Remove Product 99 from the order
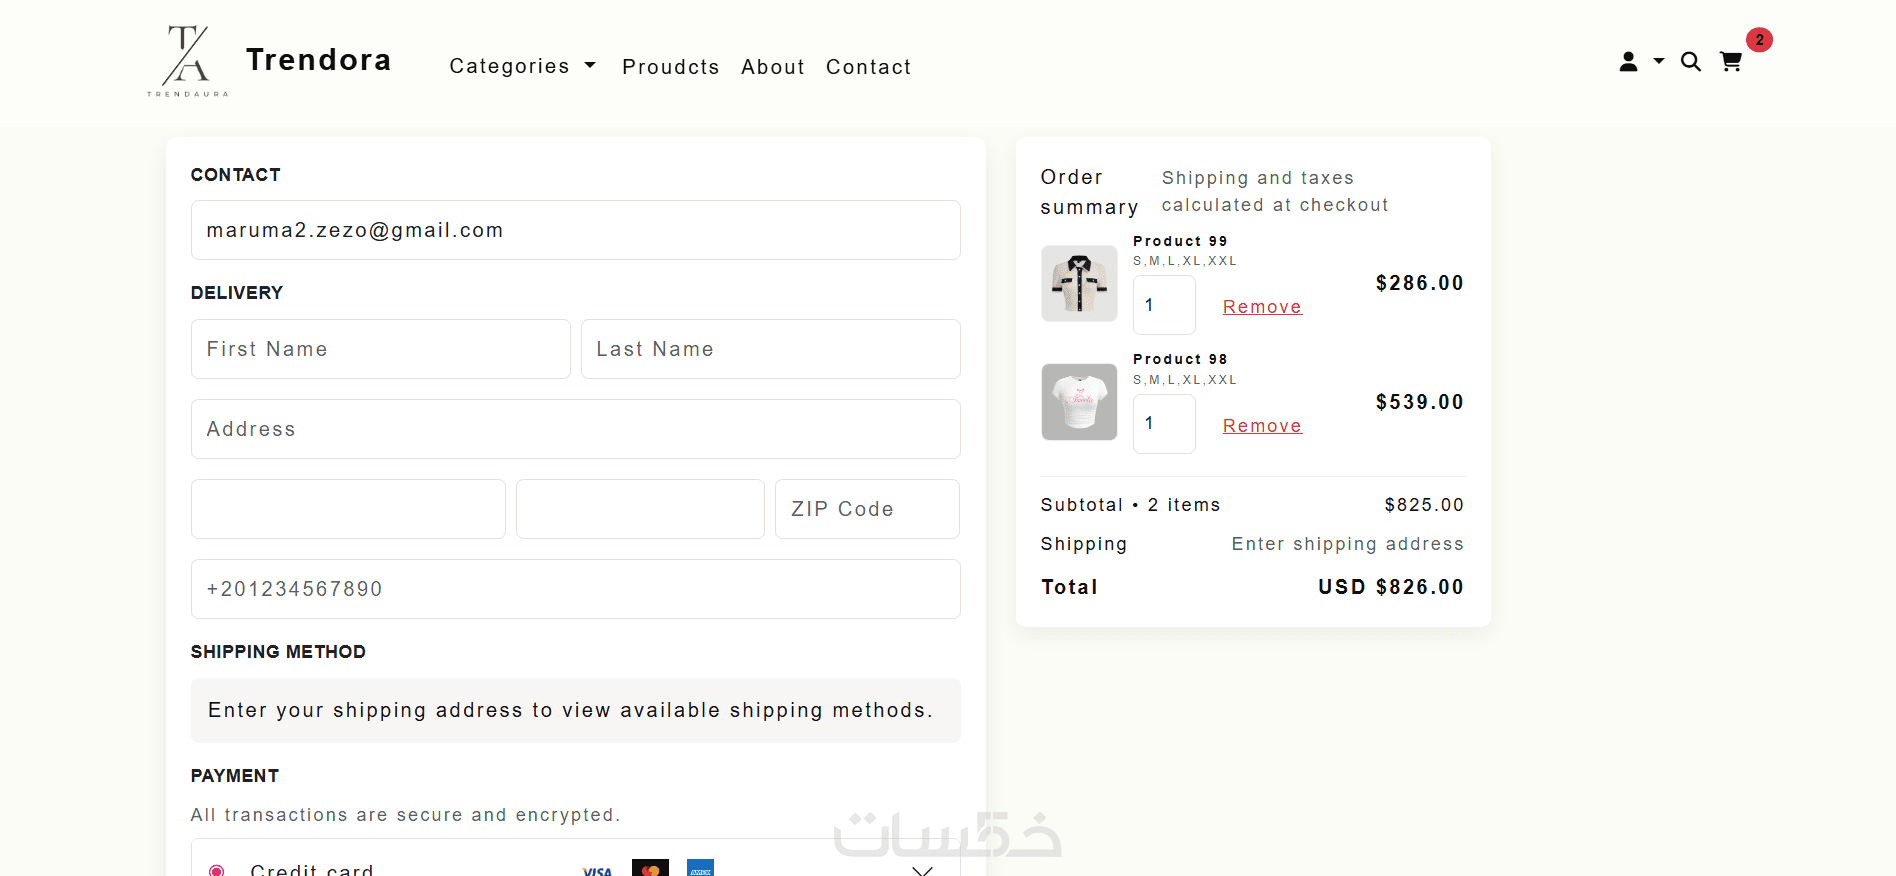 (x=1262, y=307)
